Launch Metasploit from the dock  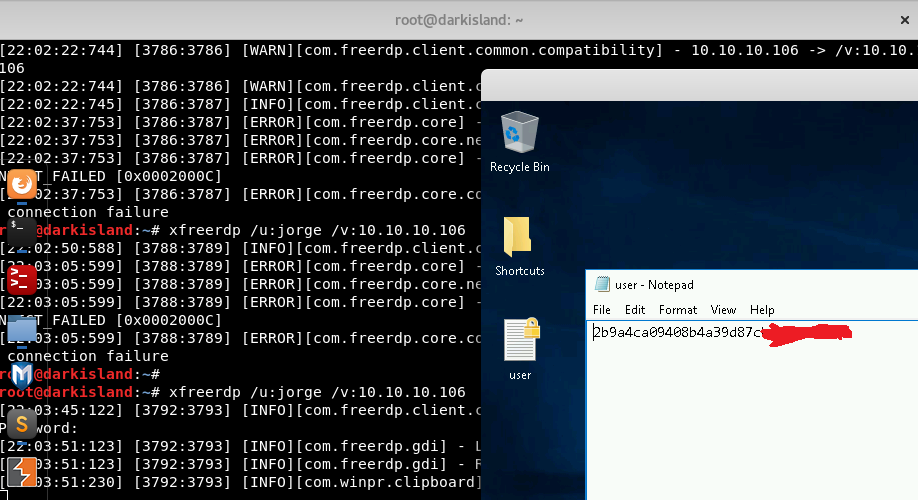point(22,376)
